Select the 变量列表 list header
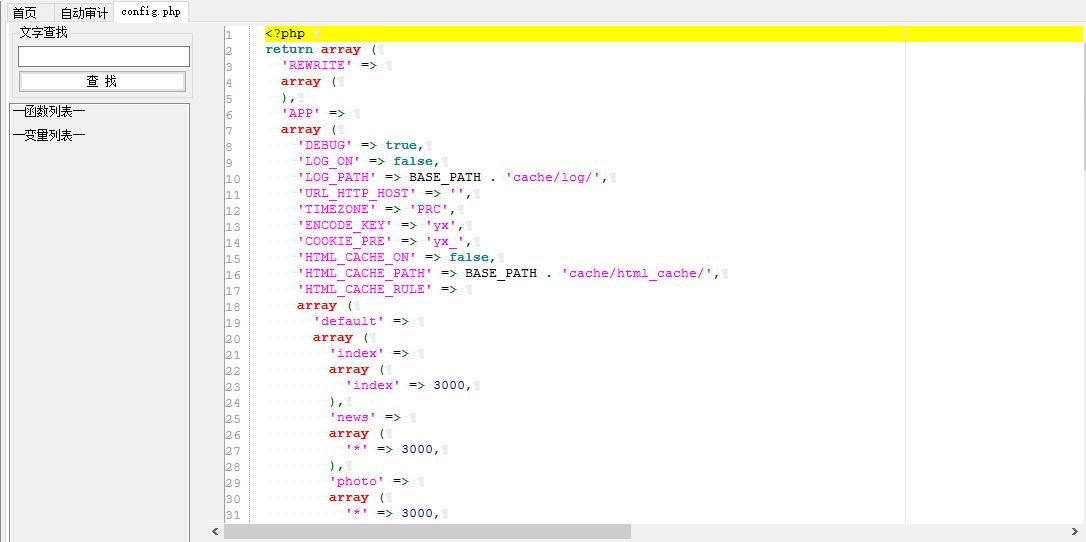1086x542 pixels. [x=49, y=136]
